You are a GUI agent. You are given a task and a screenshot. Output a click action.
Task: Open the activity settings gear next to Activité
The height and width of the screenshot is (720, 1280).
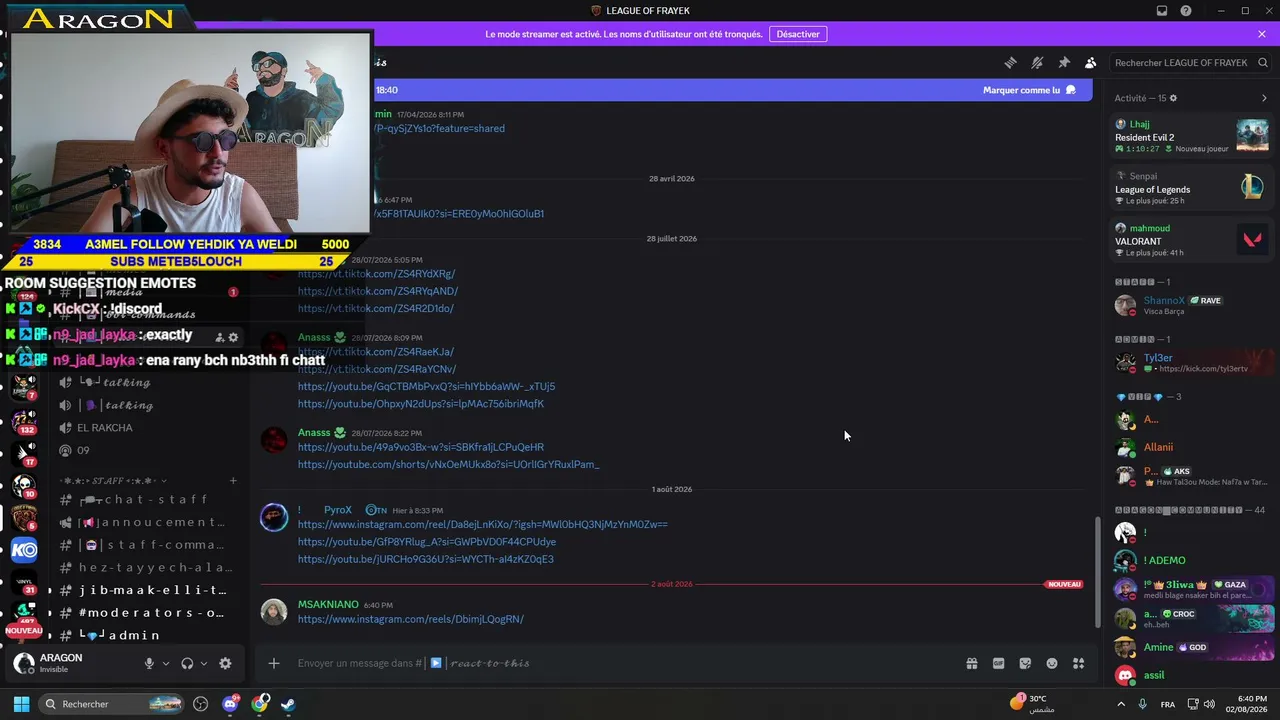pos(1173,98)
